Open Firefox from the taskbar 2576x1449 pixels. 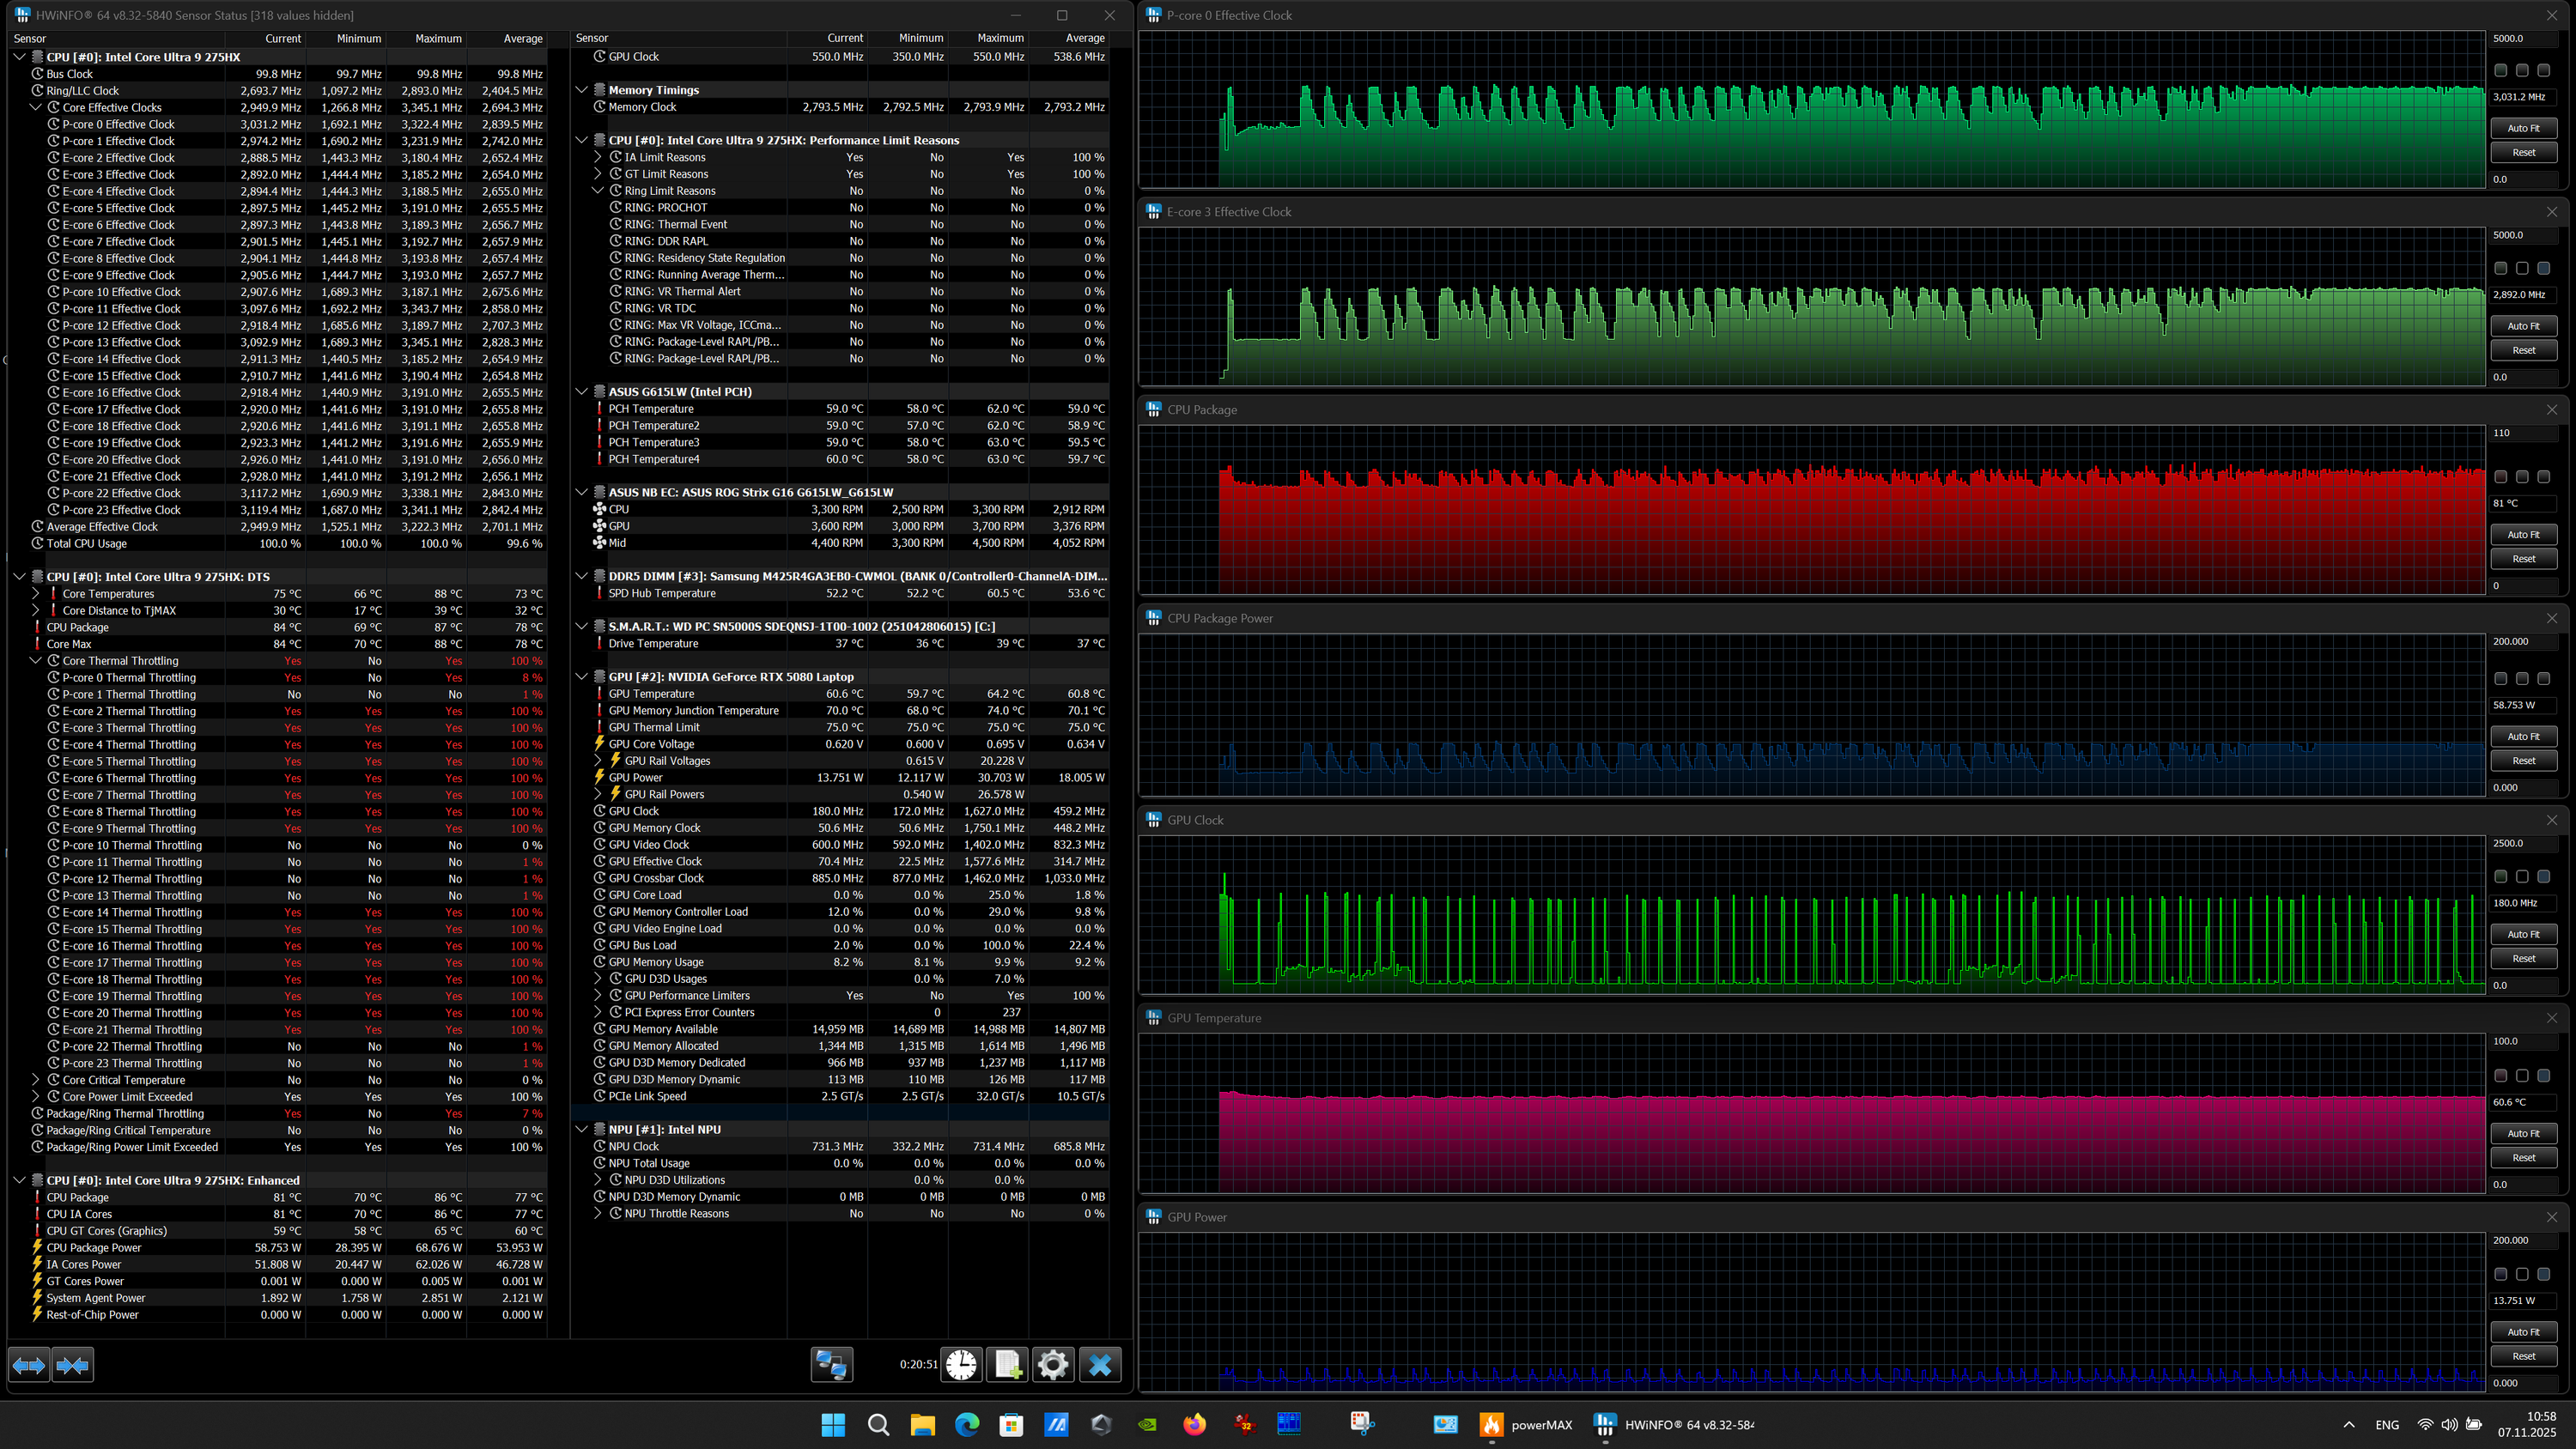click(1194, 1425)
